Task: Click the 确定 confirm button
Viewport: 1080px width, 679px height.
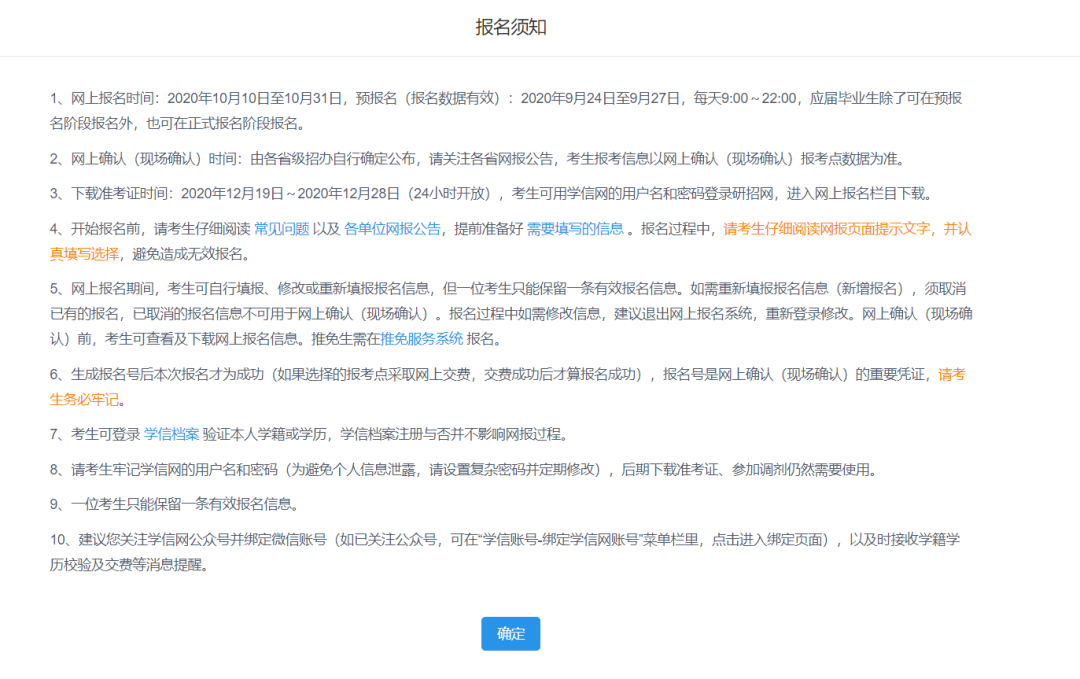Action: (x=510, y=633)
